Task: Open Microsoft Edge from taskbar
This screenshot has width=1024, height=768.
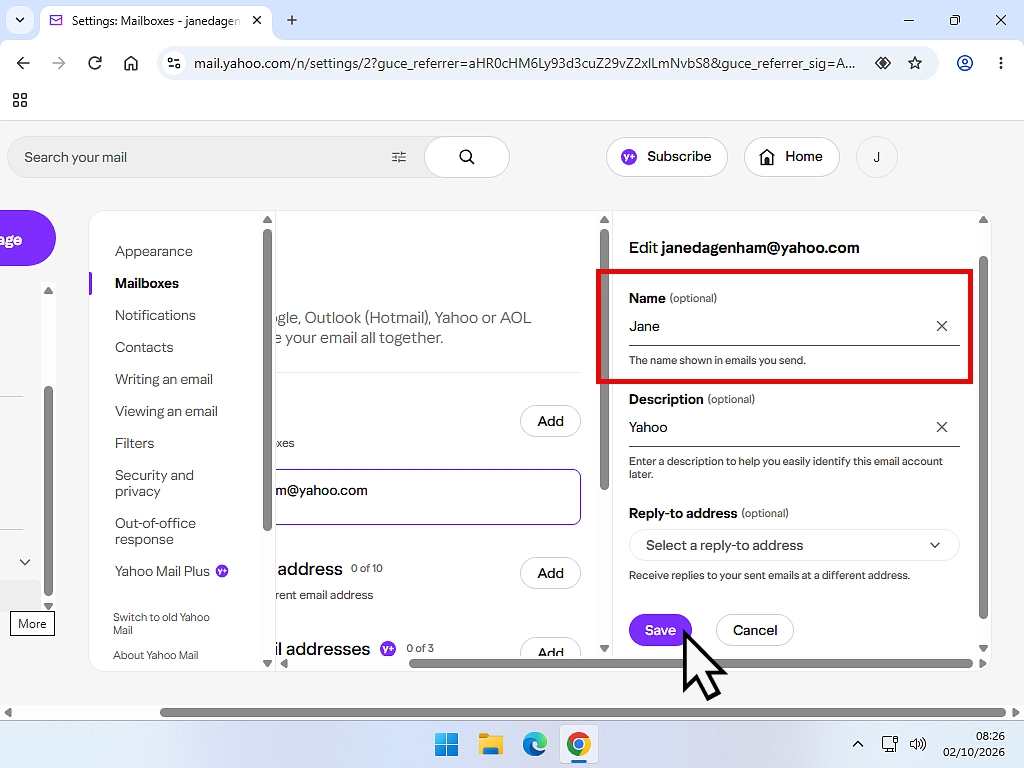Action: coord(534,744)
